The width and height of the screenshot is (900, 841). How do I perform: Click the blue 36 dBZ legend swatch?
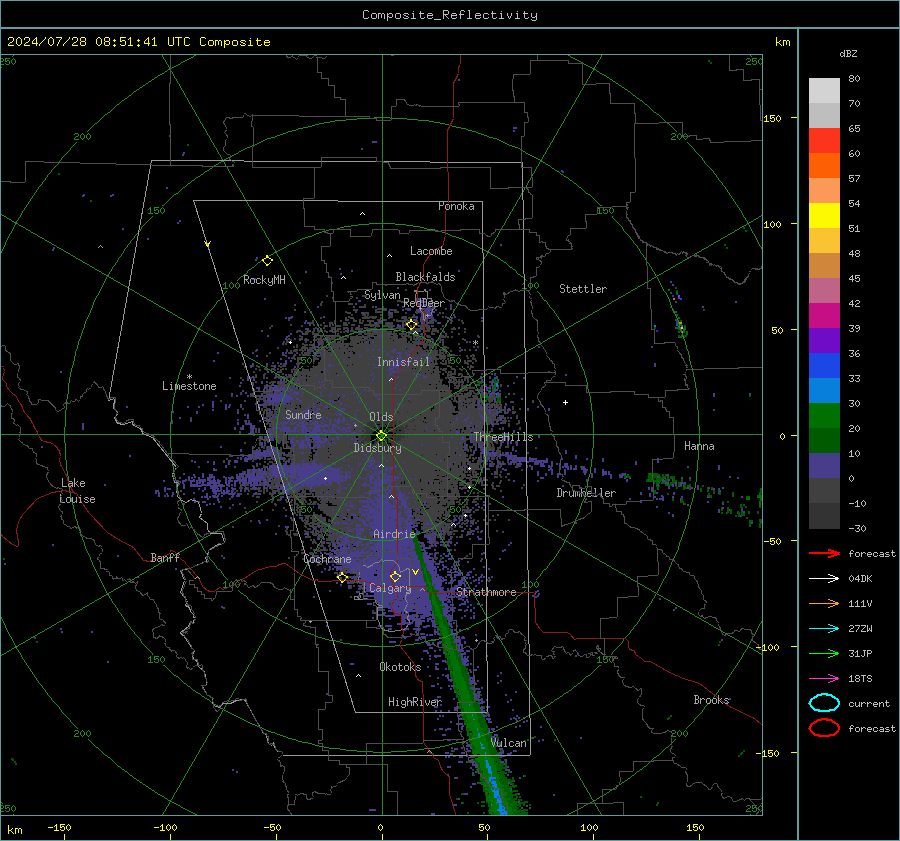pyautogui.click(x=824, y=365)
